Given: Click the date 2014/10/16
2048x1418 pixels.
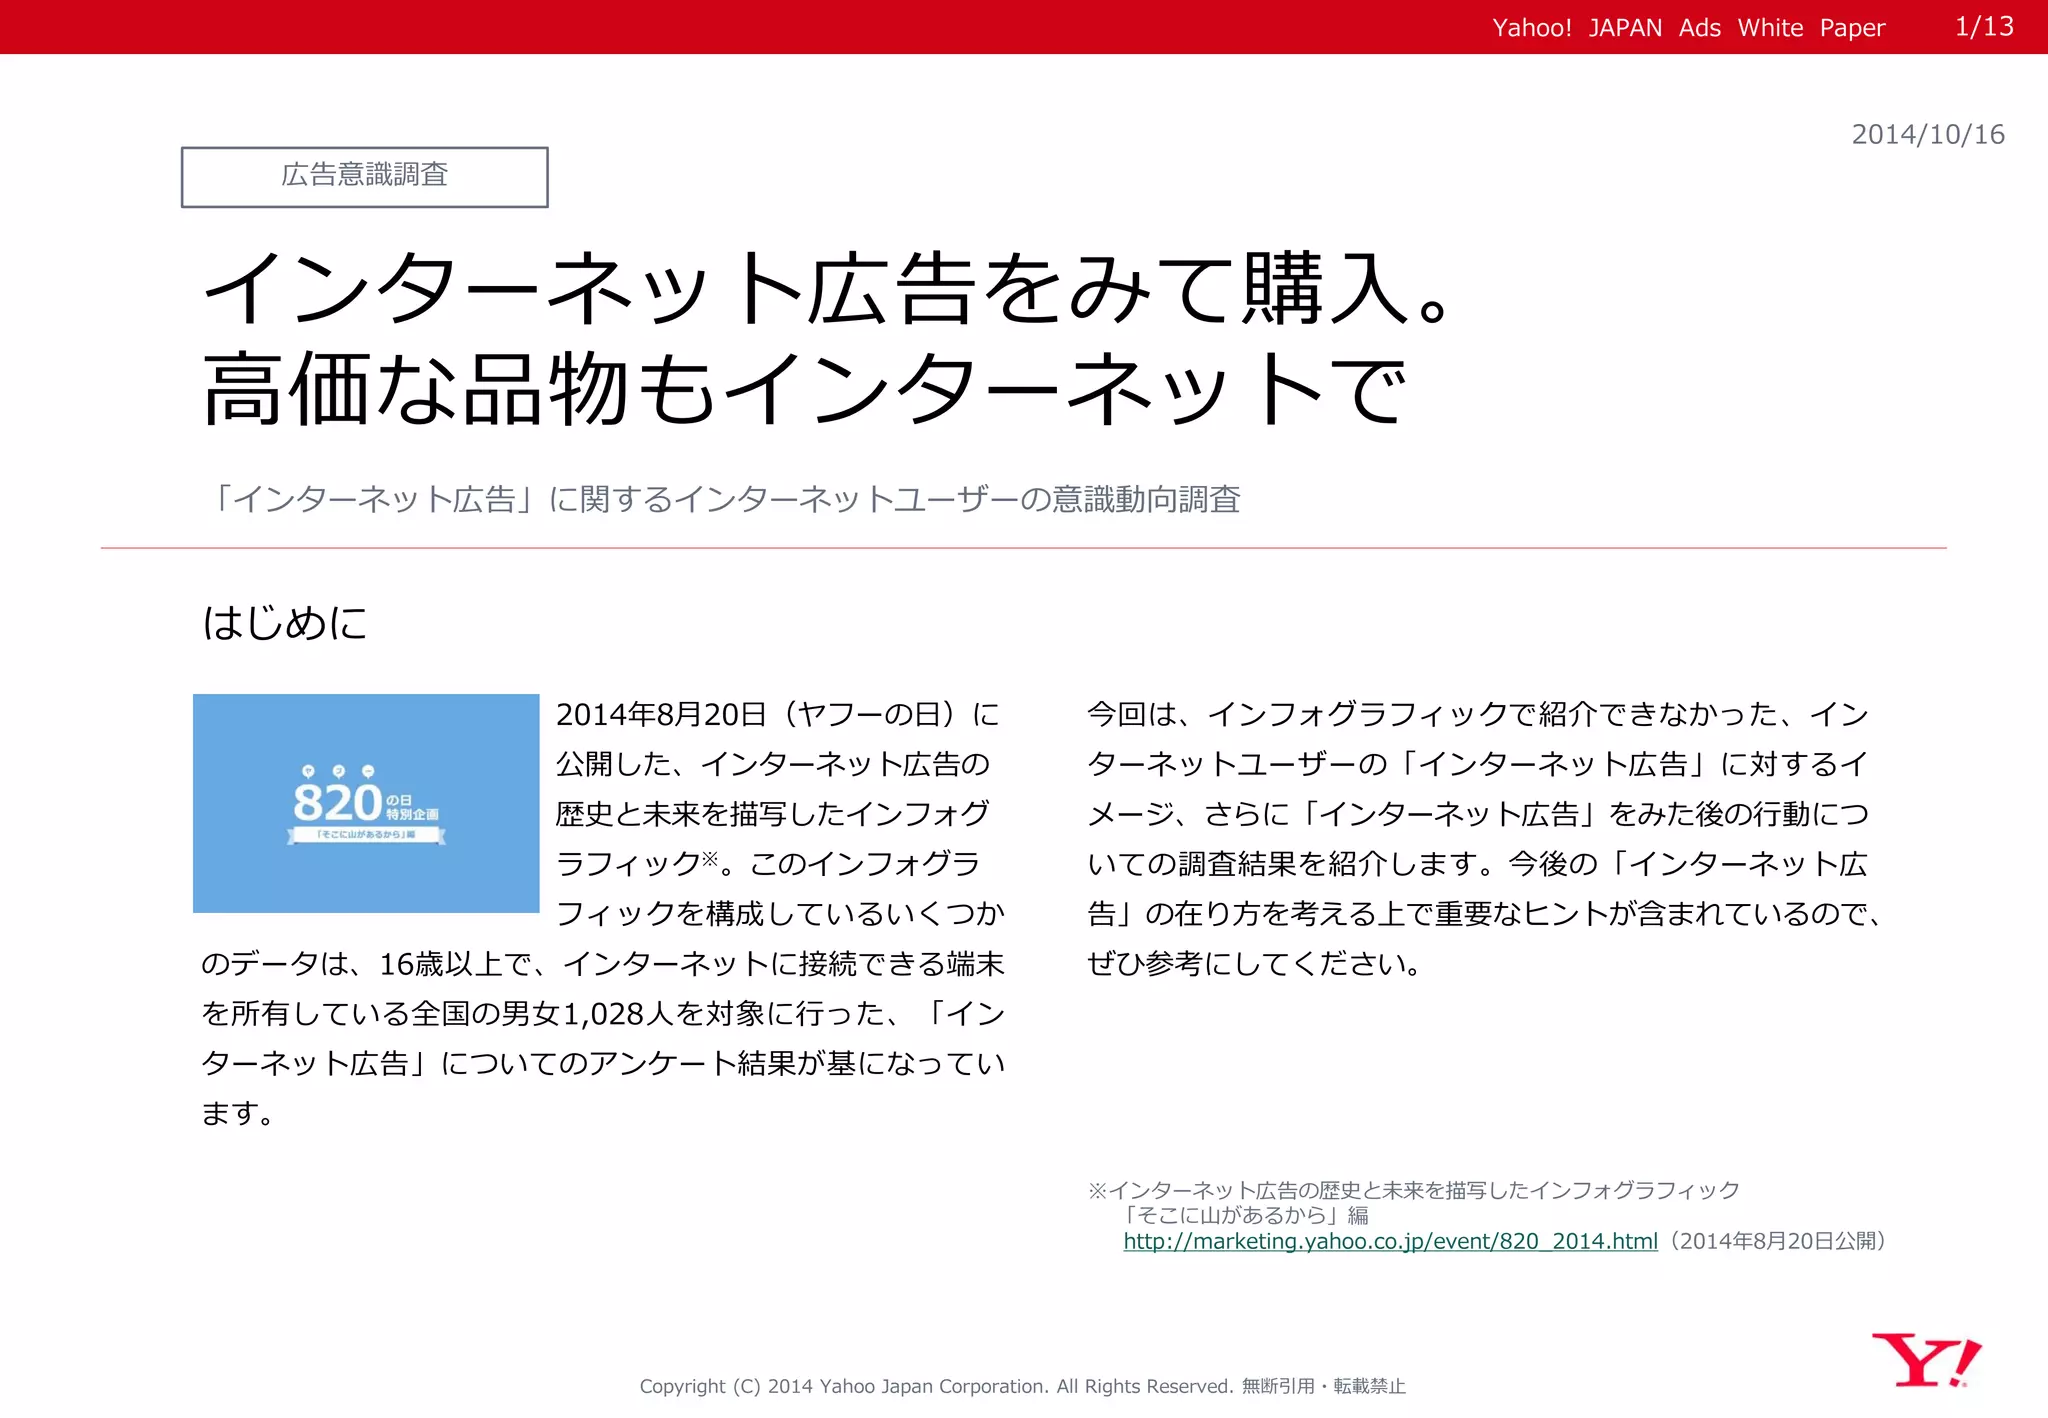Looking at the screenshot, I should coord(1928,134).
